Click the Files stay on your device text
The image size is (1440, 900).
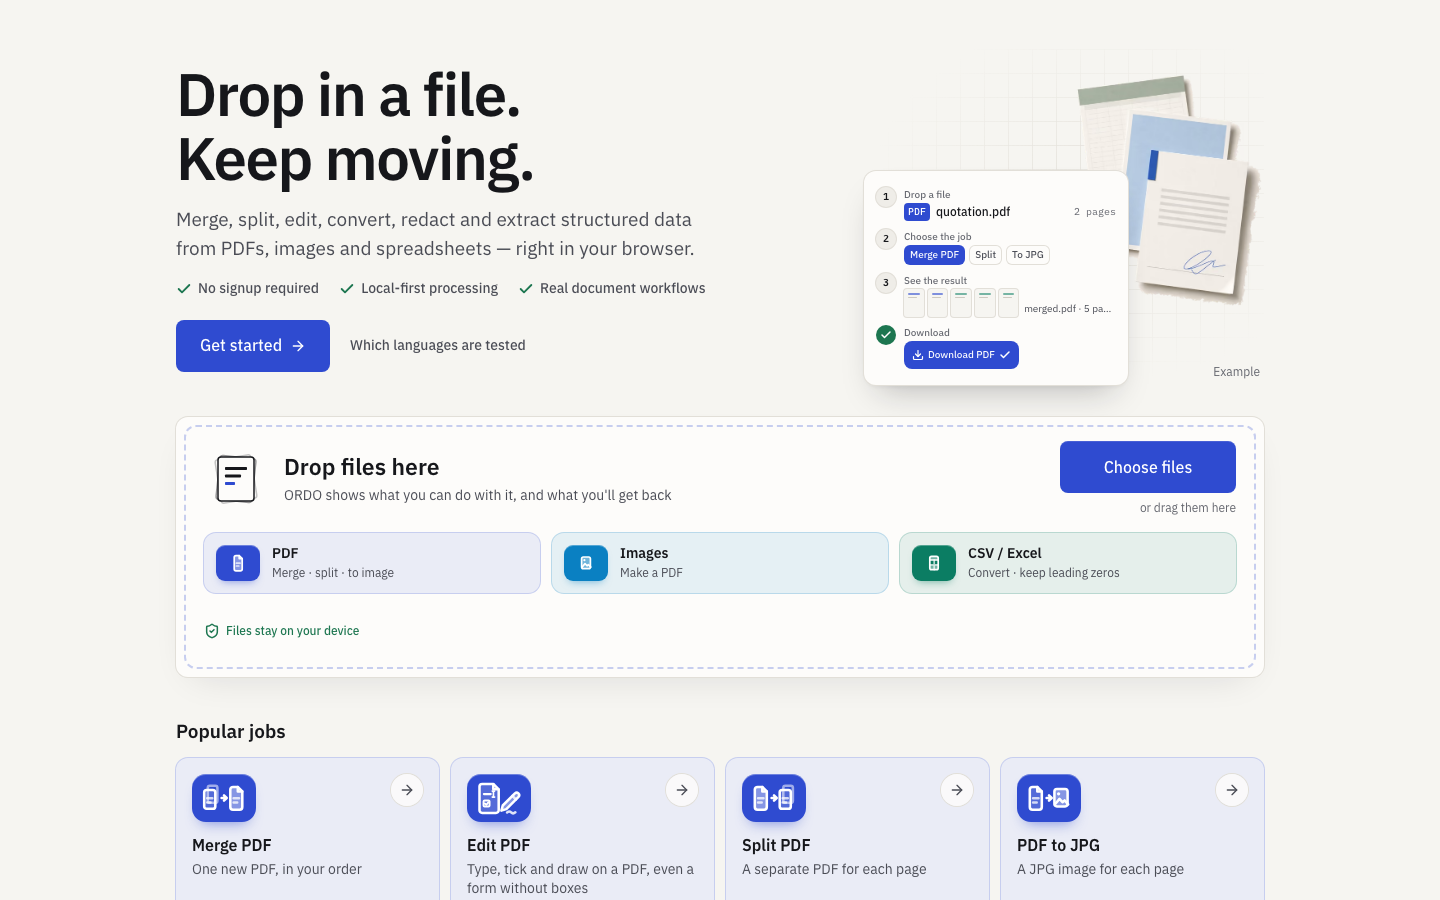tap(292, 631)
